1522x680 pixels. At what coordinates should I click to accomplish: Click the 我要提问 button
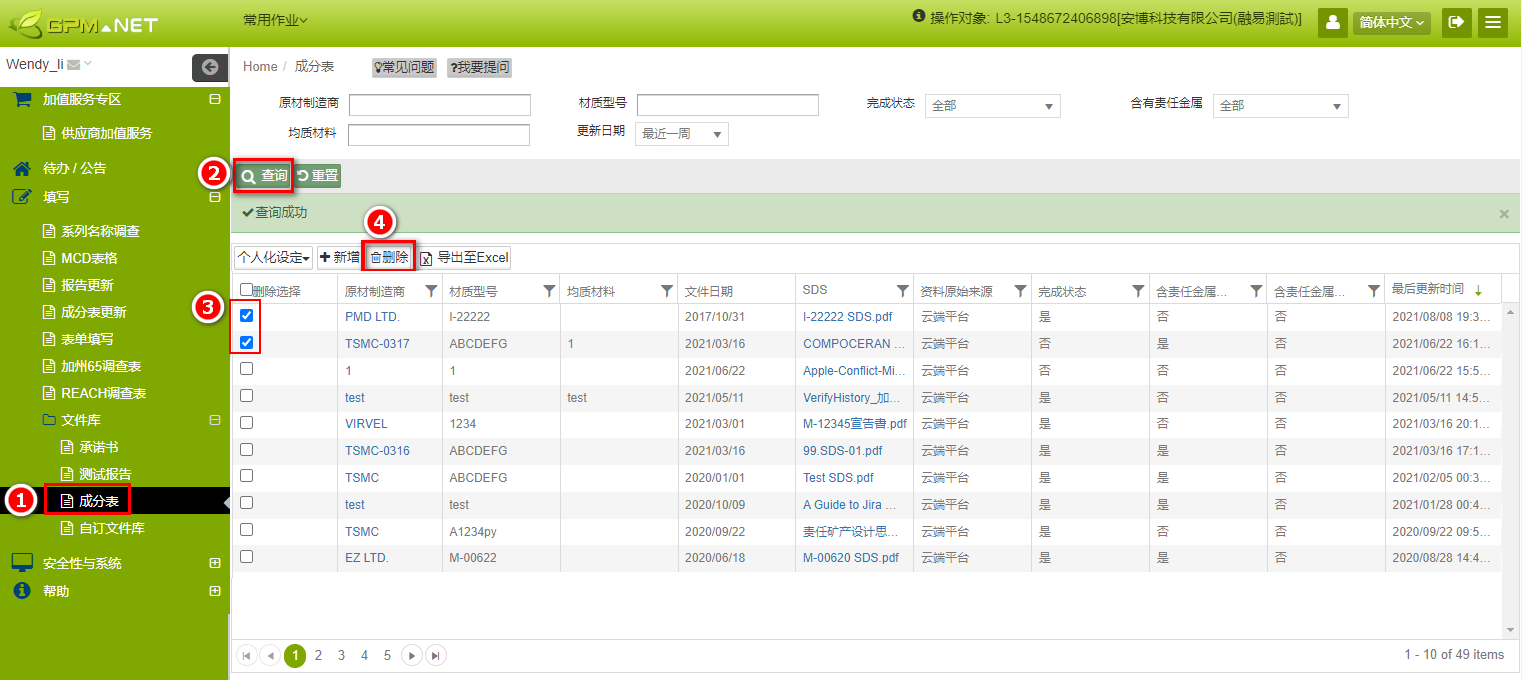click(x=479, y=67)
